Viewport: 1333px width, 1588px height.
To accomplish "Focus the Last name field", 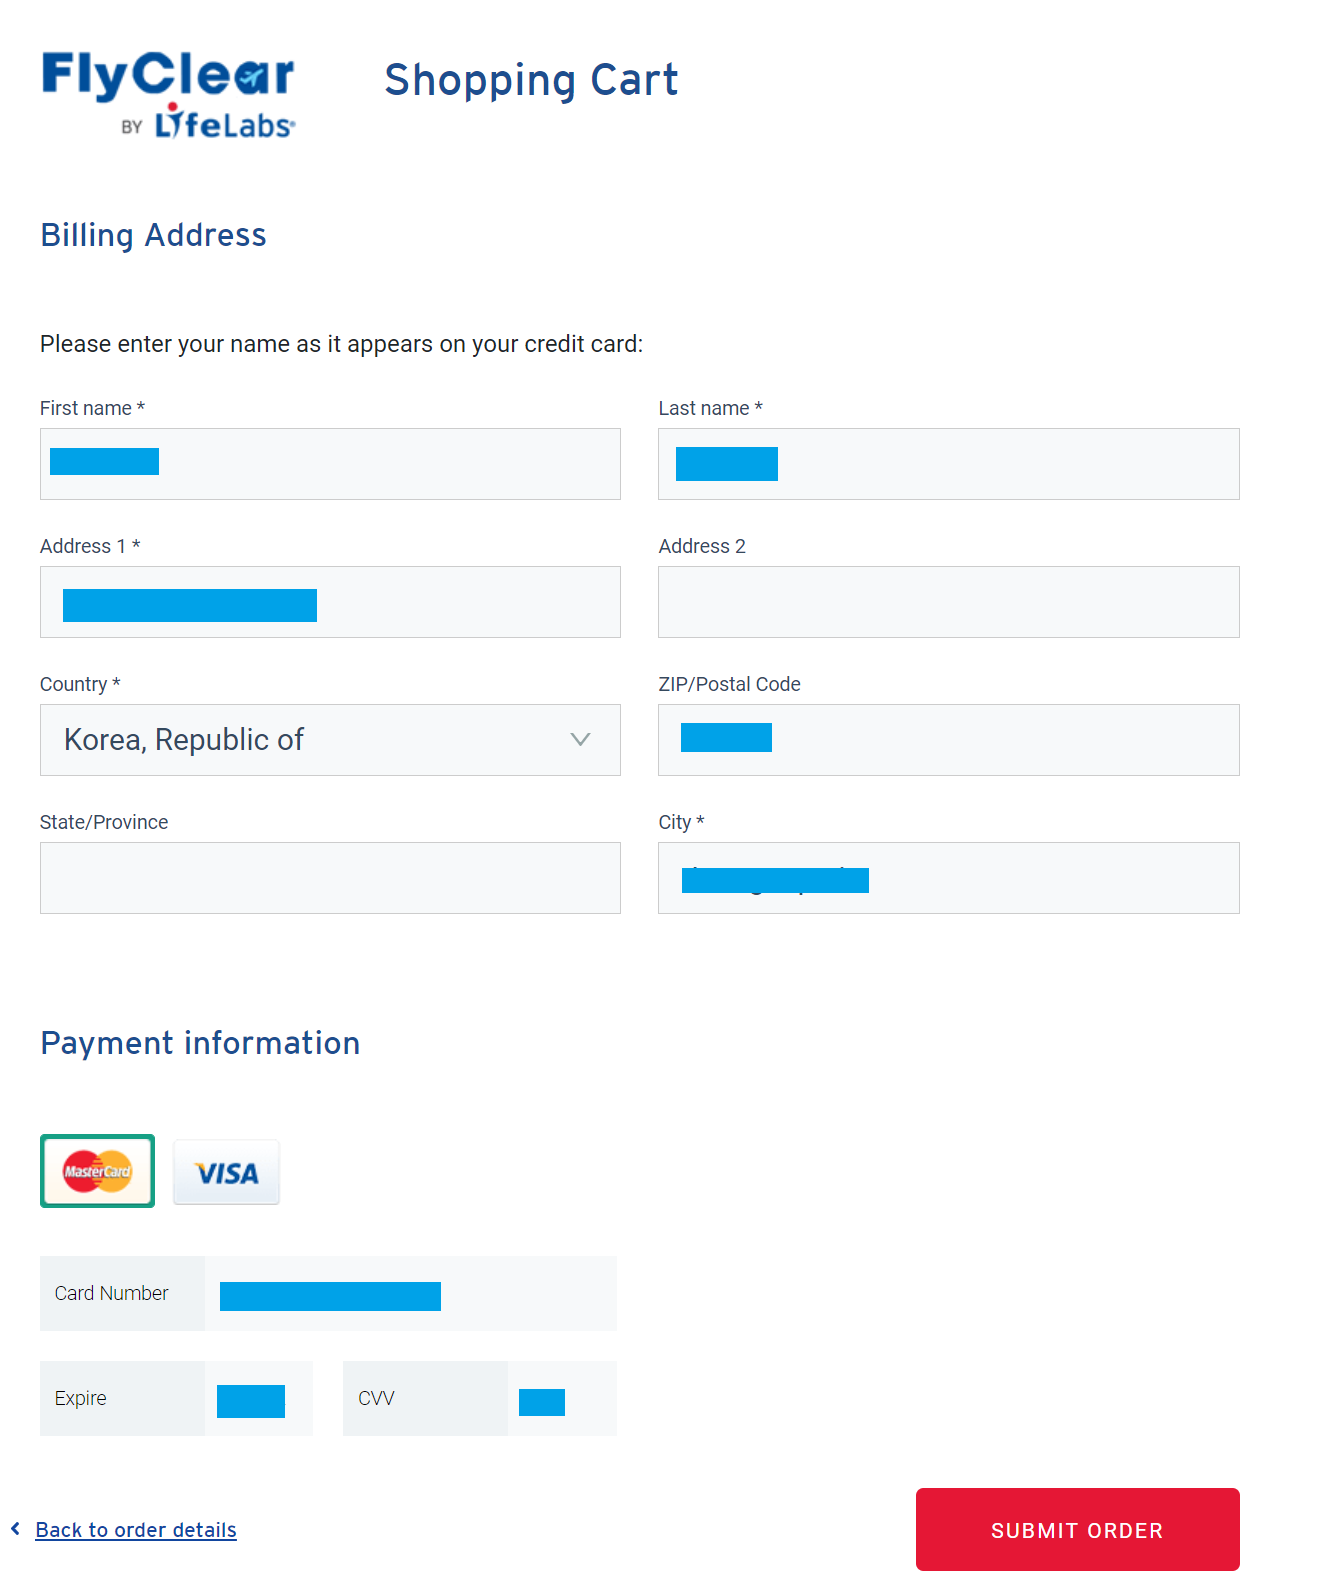I will coord(948,464).
